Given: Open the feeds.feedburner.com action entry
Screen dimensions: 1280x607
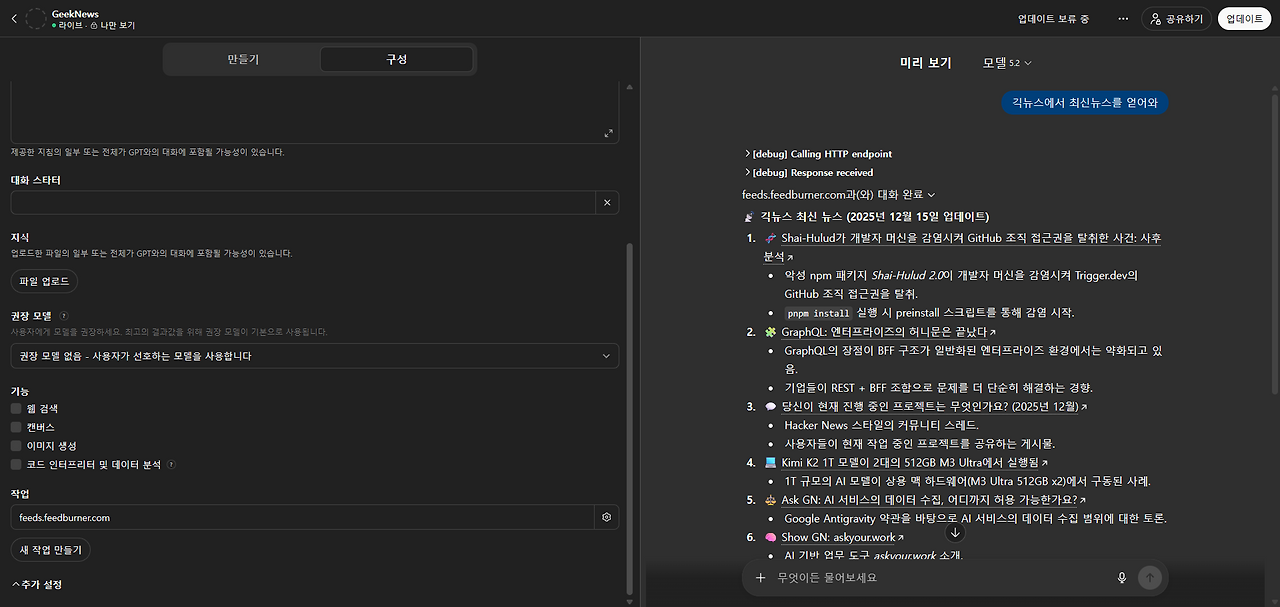Looking at the screenshot, I should coord(303,517).
